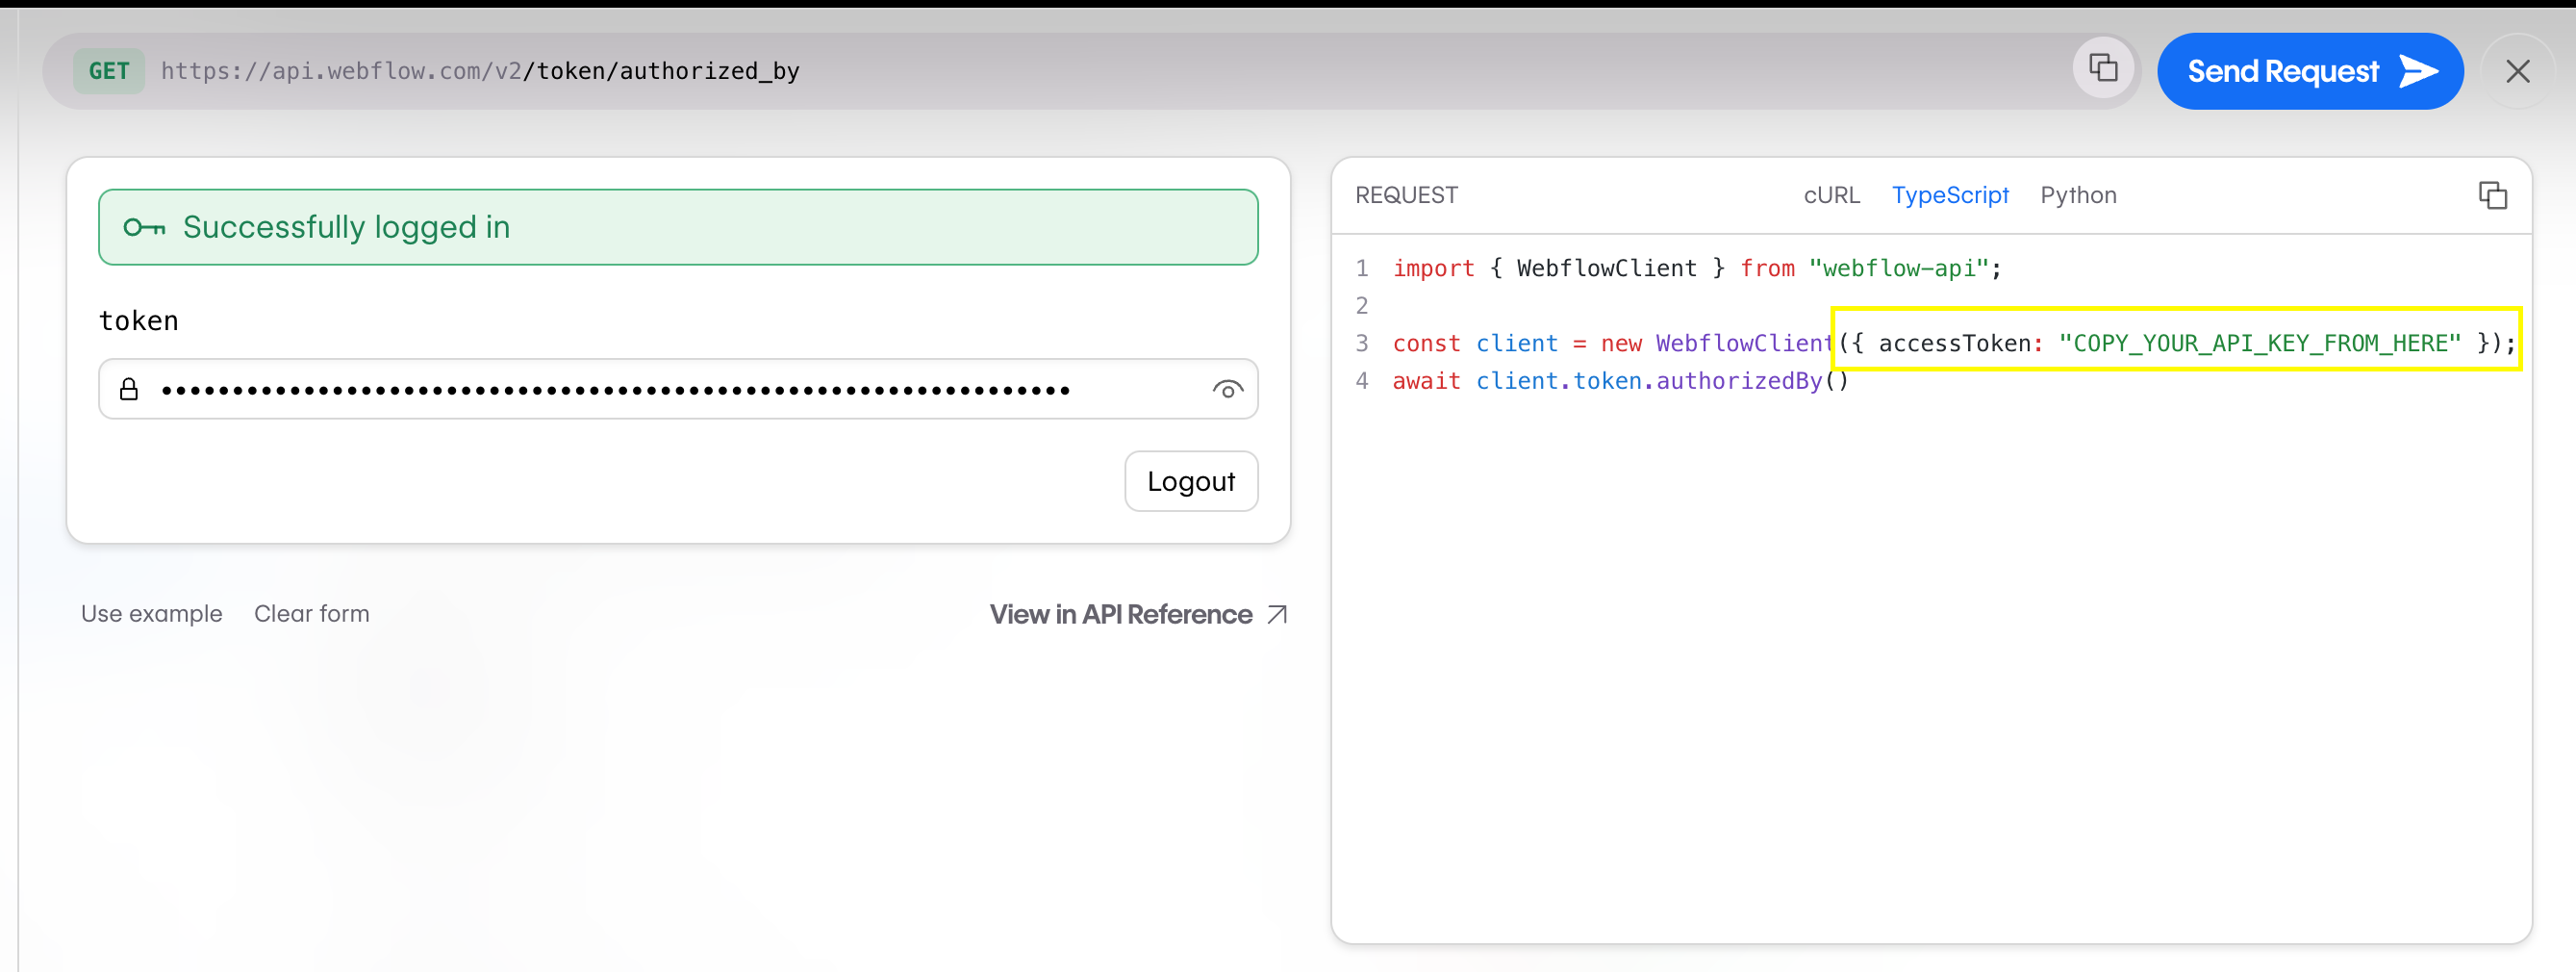This screenshot has width=2576, height=972.
Task: Dismiss the playground with the X icon
Action: coord(2519,70)
